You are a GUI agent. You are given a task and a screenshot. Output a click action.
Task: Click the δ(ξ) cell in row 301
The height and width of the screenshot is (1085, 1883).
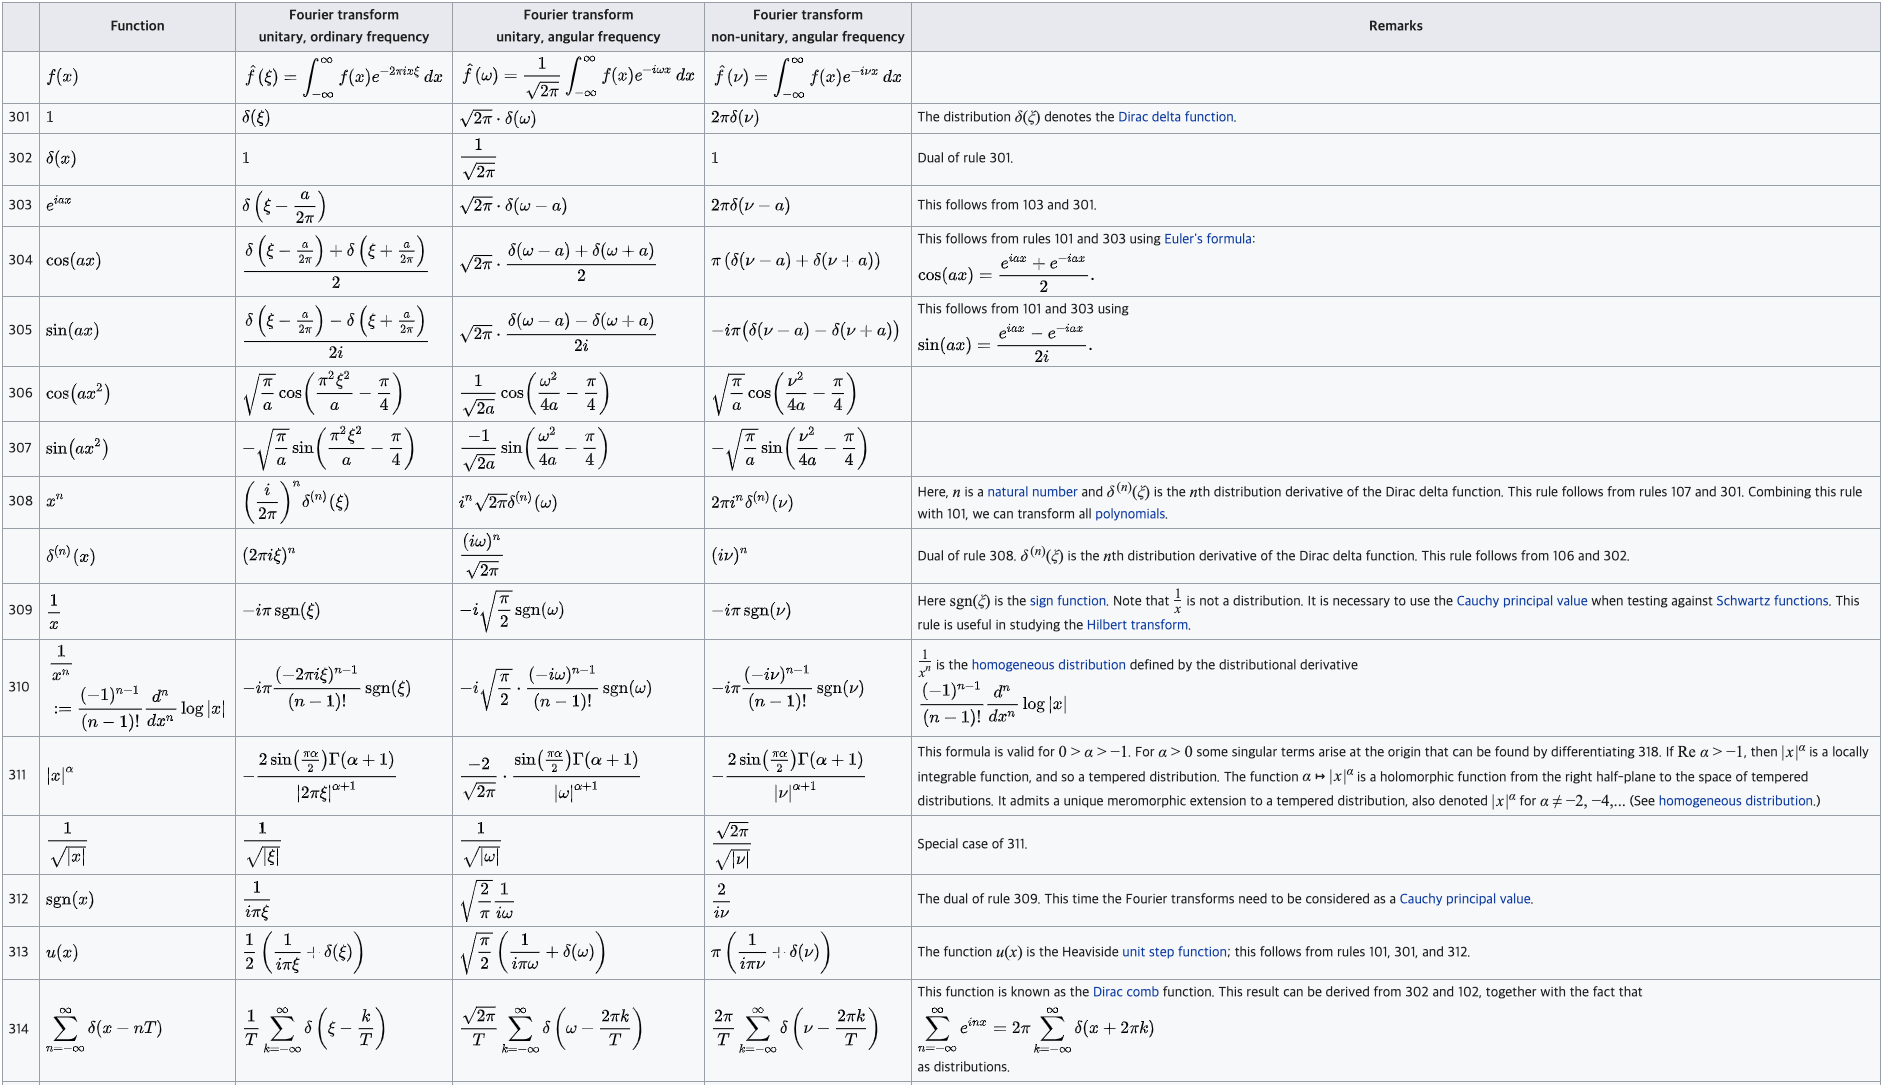point(344,118)
